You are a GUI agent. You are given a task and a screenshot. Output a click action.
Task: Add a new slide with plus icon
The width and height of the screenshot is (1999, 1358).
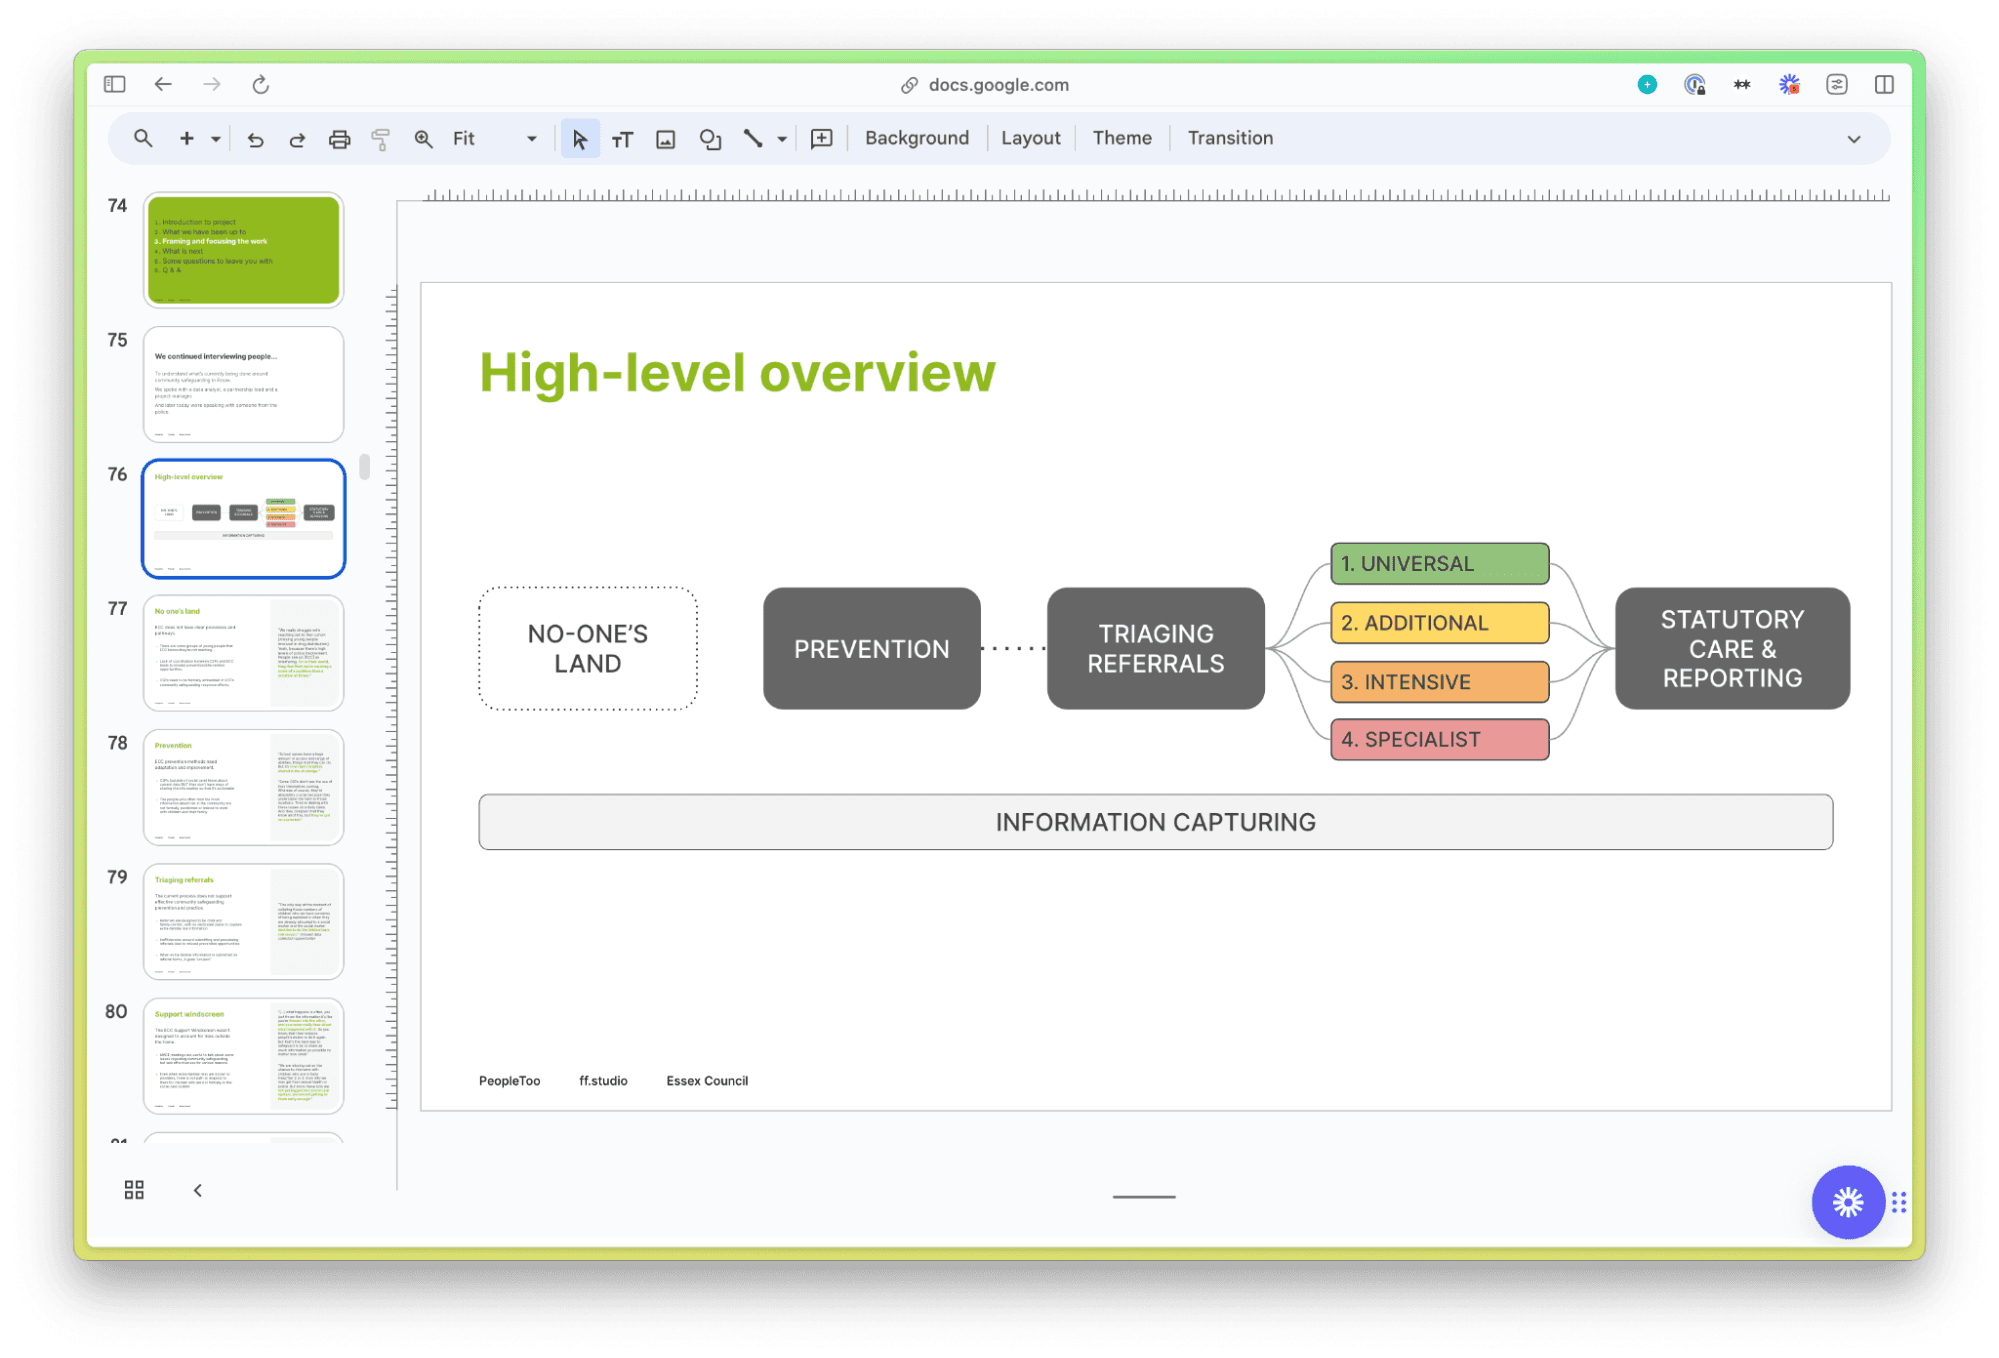coord(186,139)
